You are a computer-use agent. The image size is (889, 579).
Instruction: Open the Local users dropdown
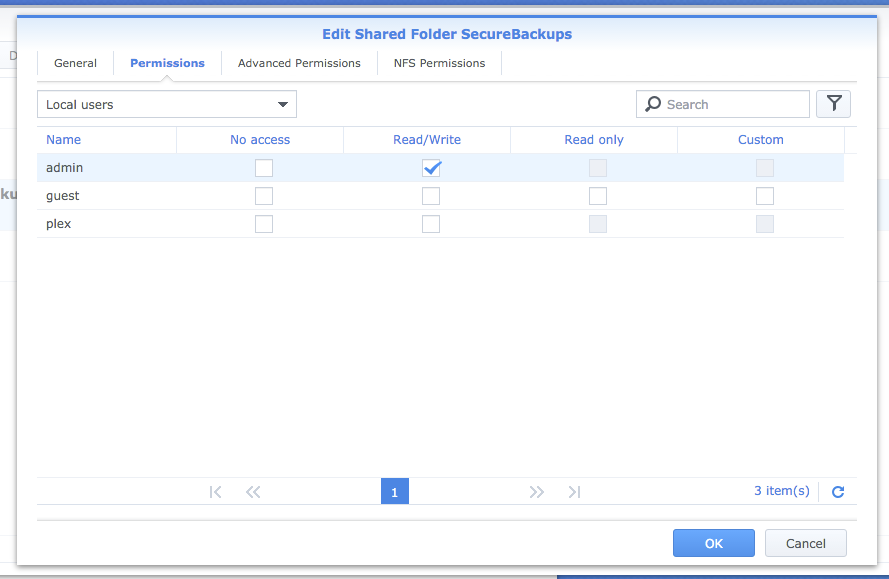(x=167, y=104)
